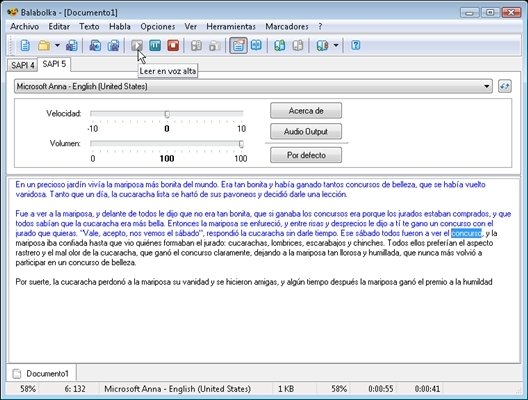
Task: Expand the open-file recent list arrow
Action: (x=57, y=45)
